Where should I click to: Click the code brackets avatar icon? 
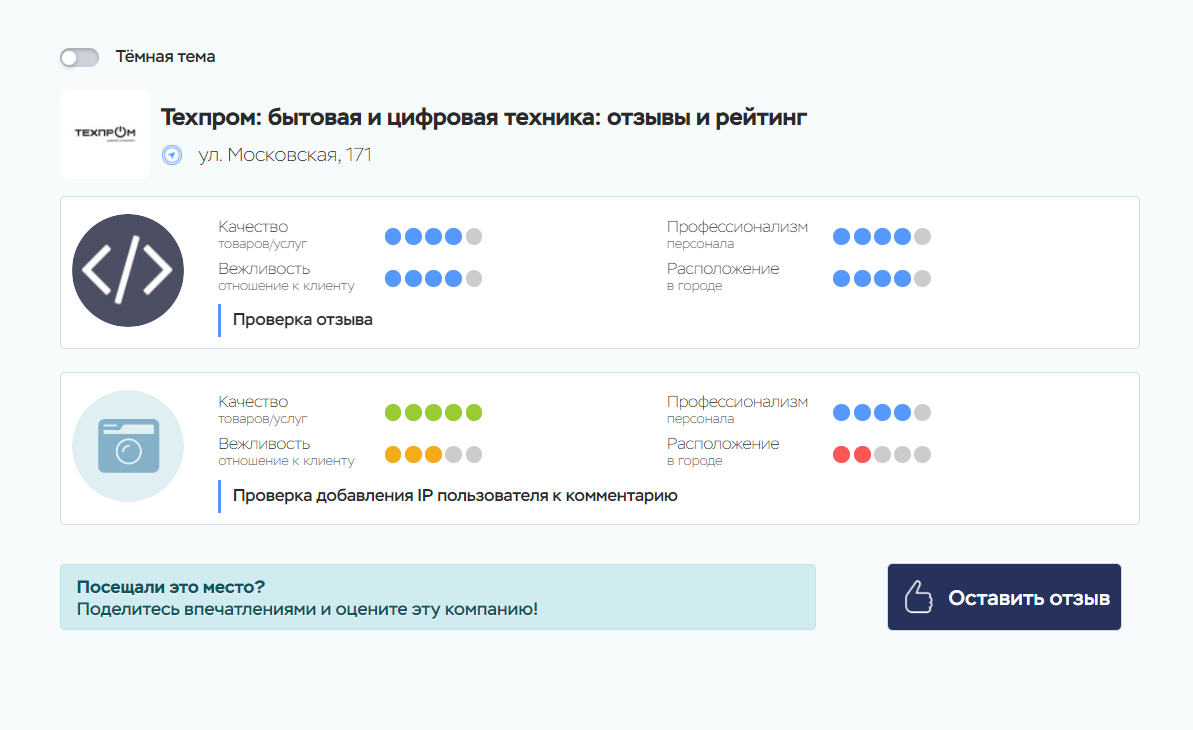128,270
